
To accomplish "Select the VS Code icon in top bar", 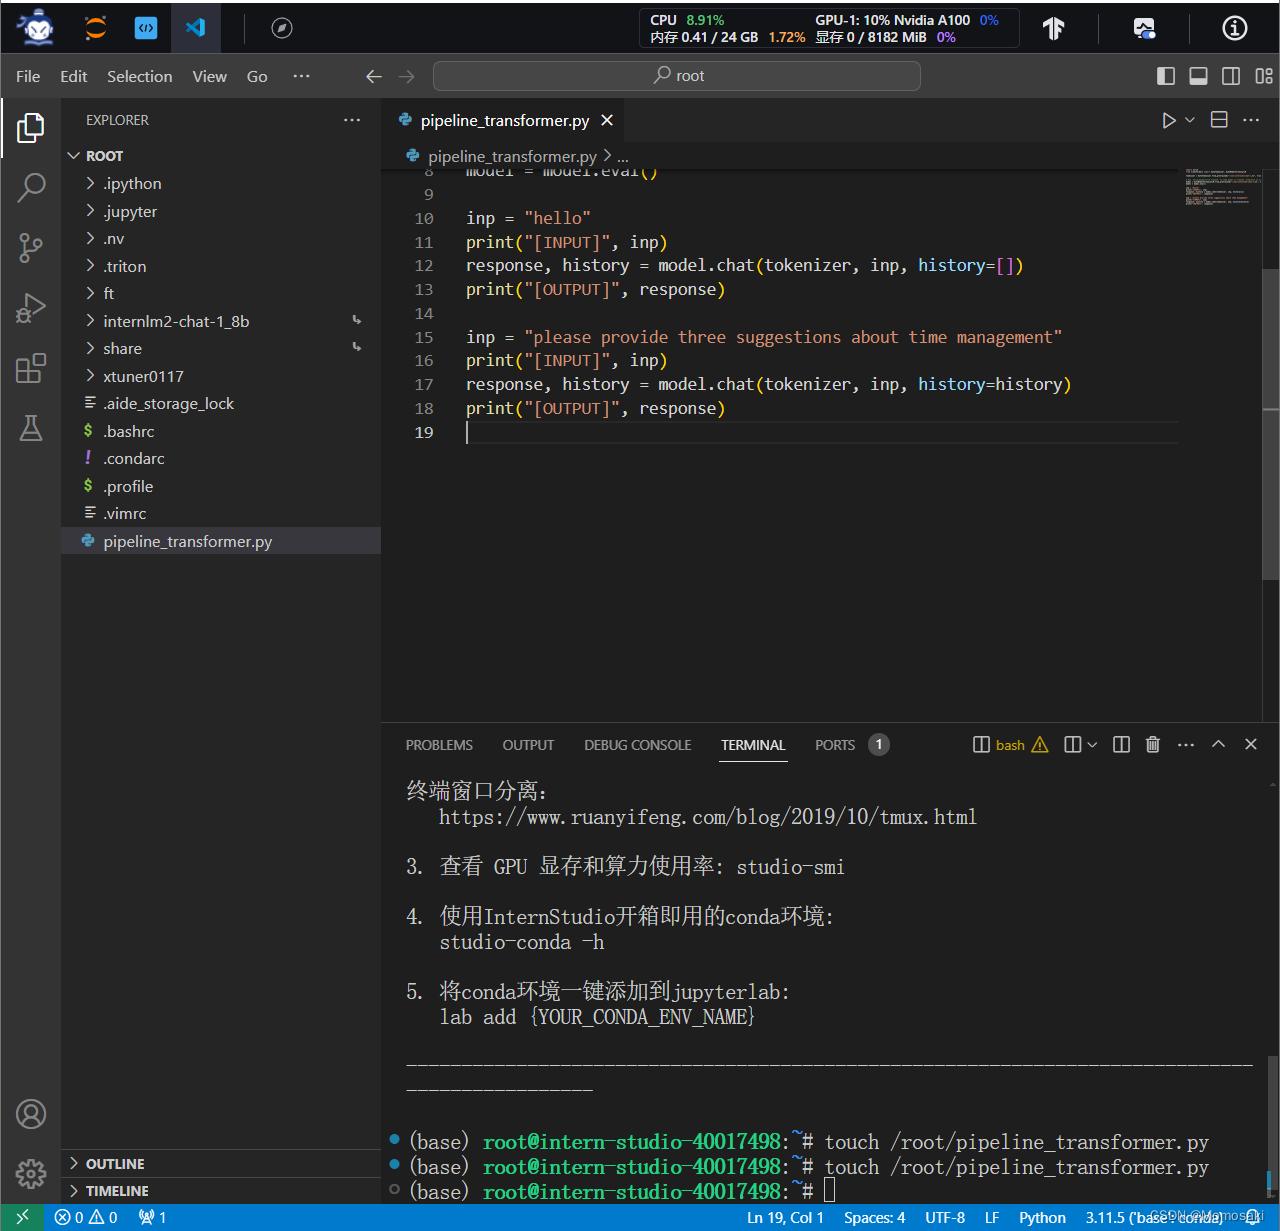I will tap(196, 28).
